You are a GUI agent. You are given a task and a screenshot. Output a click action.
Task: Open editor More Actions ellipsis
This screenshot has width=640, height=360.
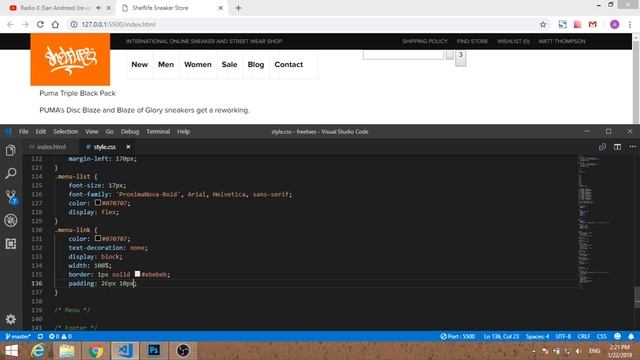pyautogui.click(x=632, y=147)
